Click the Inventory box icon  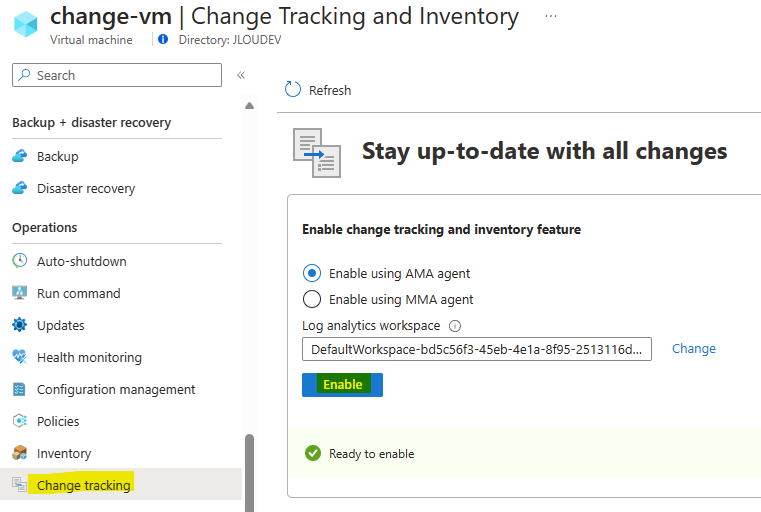pos(19,453)
